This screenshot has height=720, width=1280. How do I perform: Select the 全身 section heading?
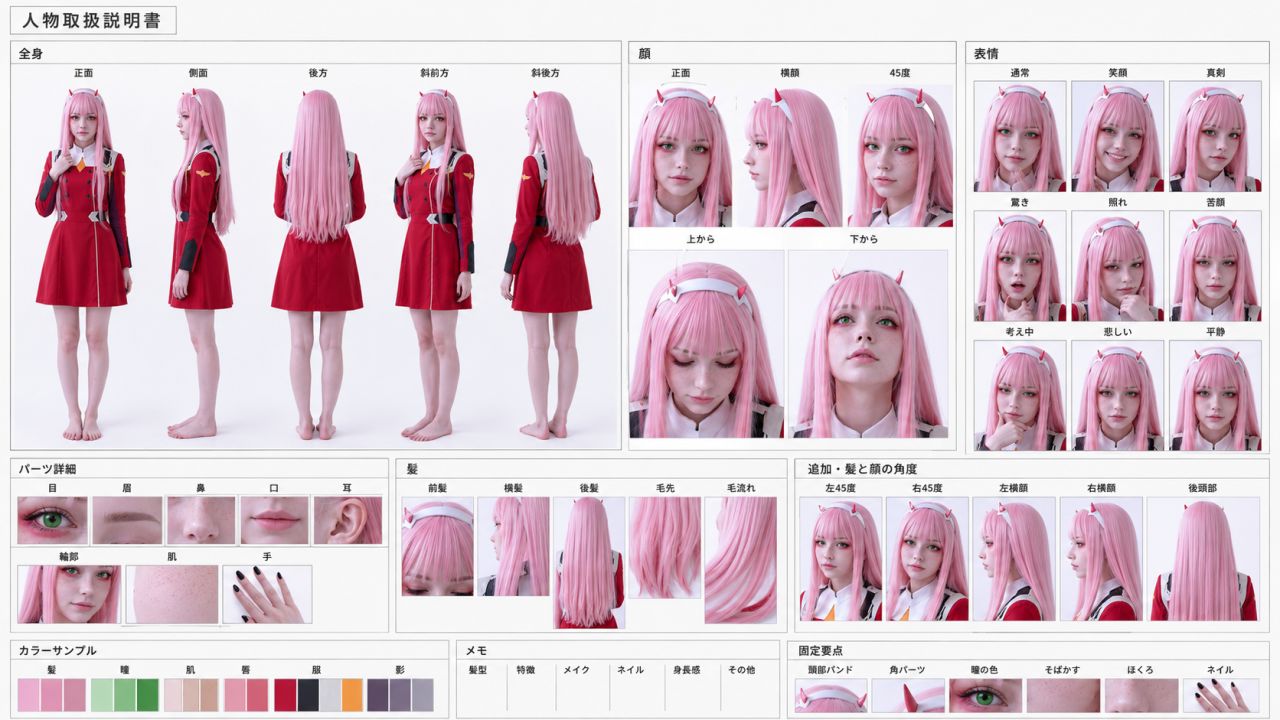pyautogui.click(x=30, y=54)
